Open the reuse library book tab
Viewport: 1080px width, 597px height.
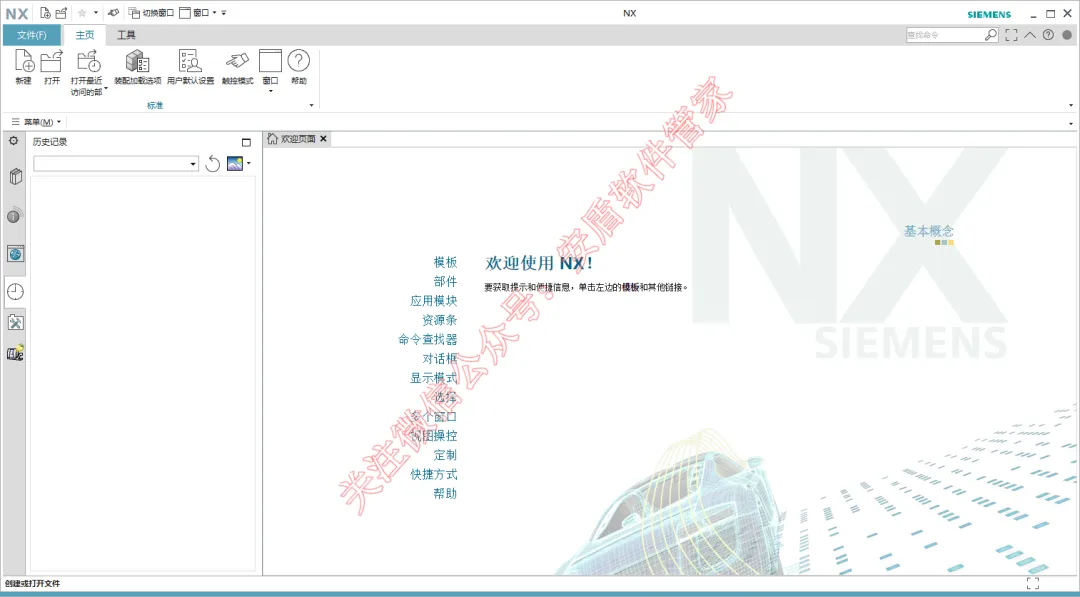click(x=15, y=177)
